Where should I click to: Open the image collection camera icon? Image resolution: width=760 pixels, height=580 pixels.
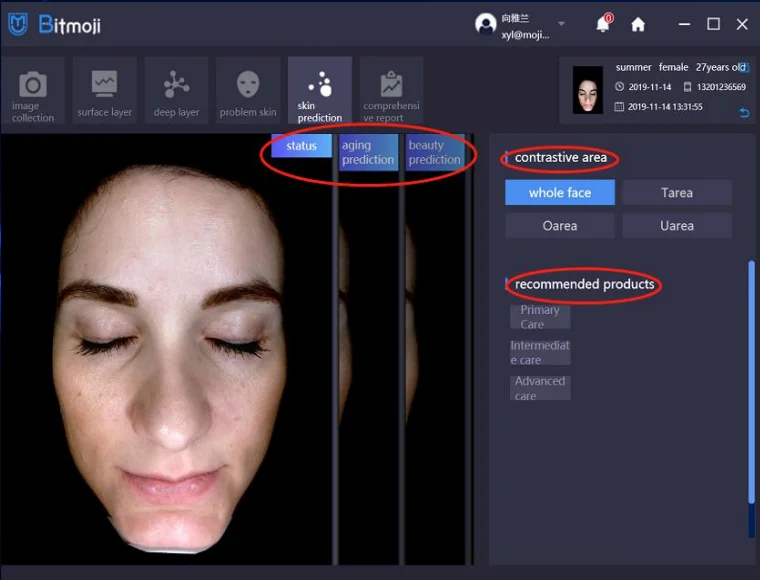[x=33, y=86]
